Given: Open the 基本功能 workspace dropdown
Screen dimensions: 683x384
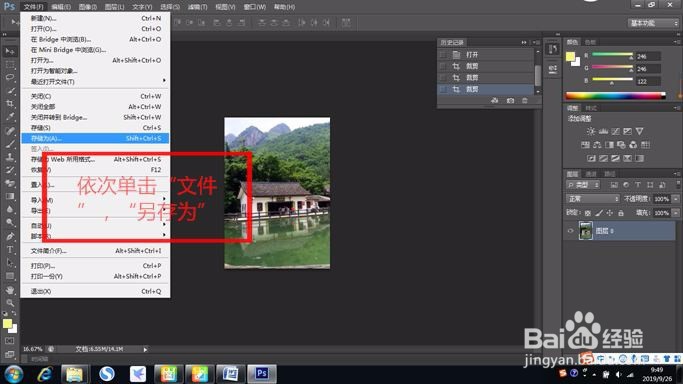Looking at the screenshot, I should coord(653,23).
